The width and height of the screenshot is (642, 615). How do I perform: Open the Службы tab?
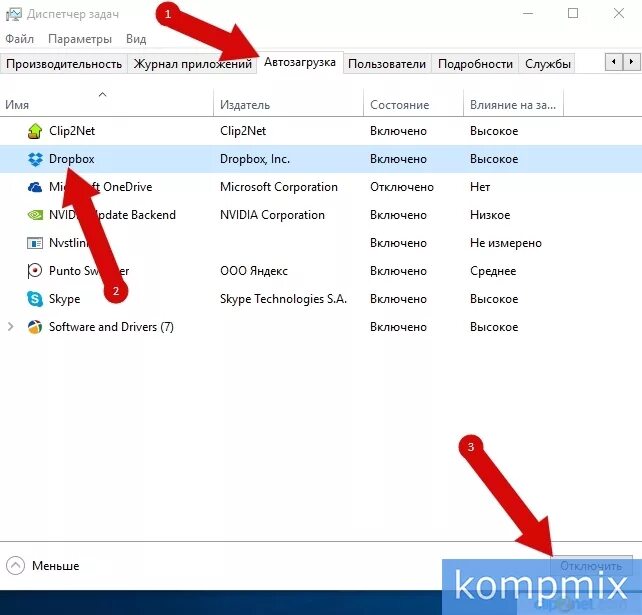[x=548, y=64]
